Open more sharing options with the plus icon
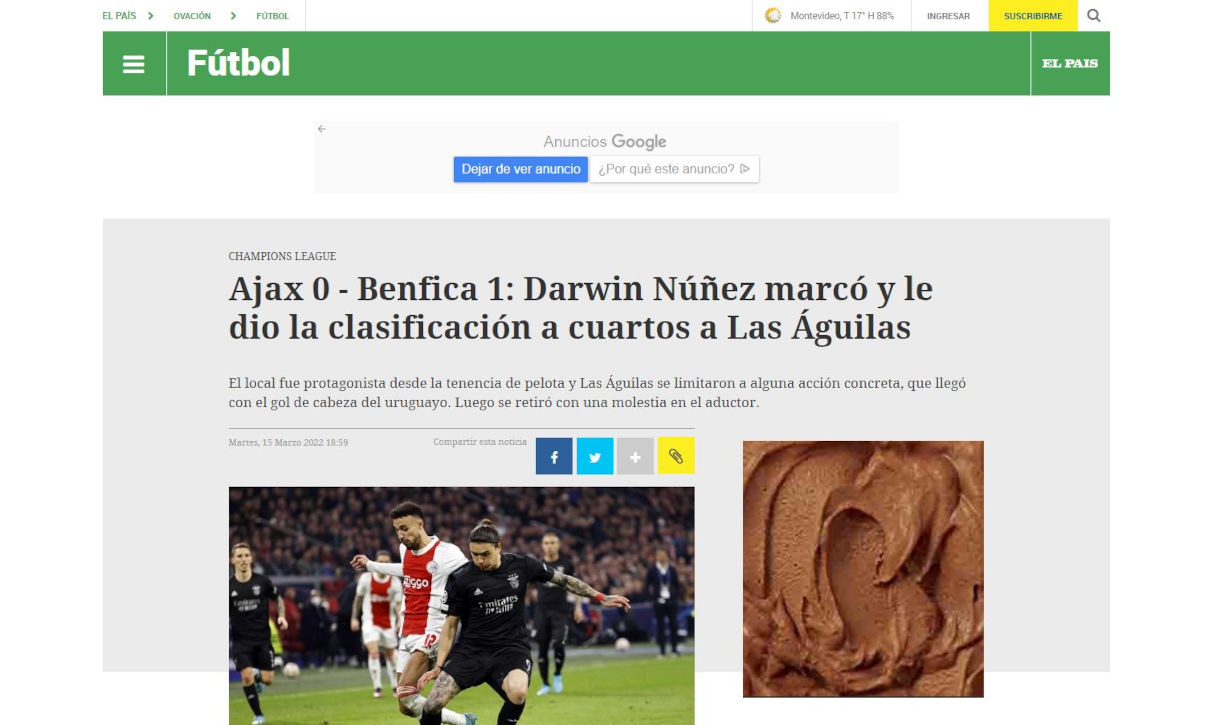This screenshot has width=1208, height=725. [635, 456]
